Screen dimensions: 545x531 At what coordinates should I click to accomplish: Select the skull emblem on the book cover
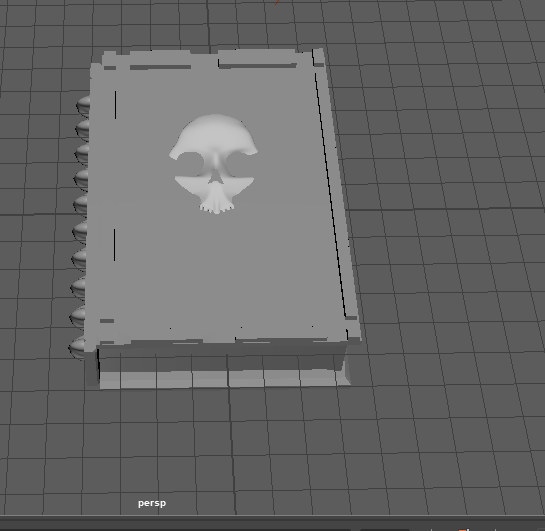pyautogui.click(x=213, y=163)
